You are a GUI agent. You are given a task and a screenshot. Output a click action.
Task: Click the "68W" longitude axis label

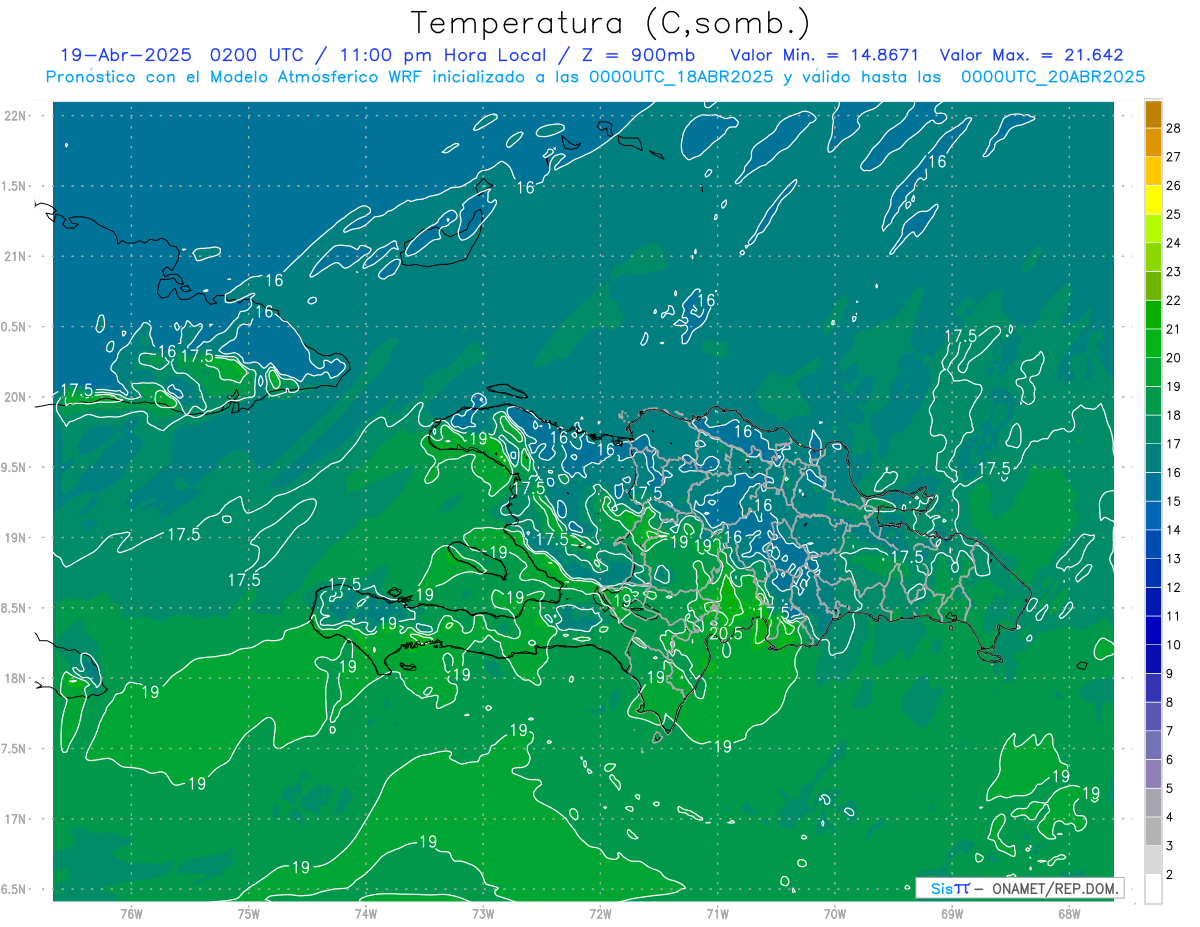[x=1069, y=912]
